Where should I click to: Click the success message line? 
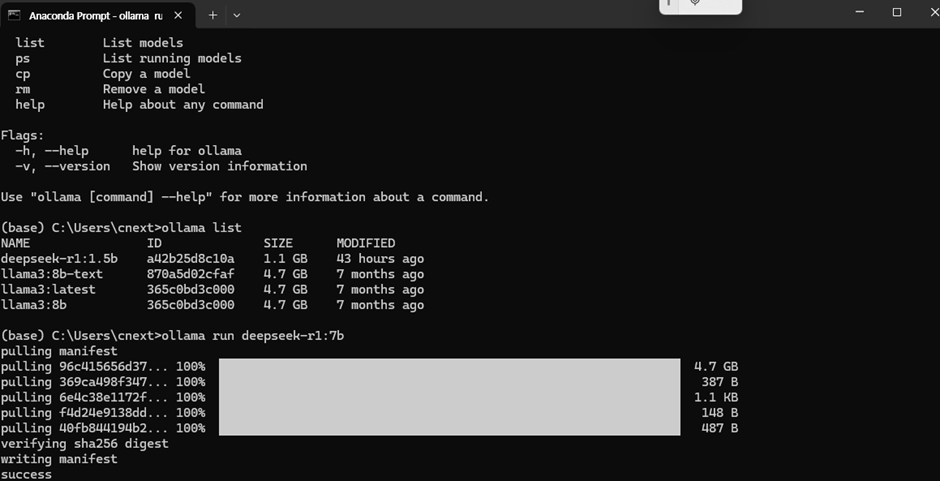click(26, 474)
